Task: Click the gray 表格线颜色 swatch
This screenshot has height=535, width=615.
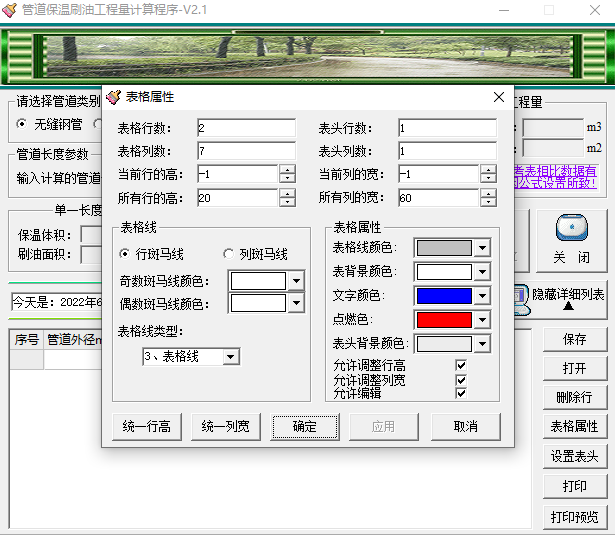Action: (x=444, y=248)
